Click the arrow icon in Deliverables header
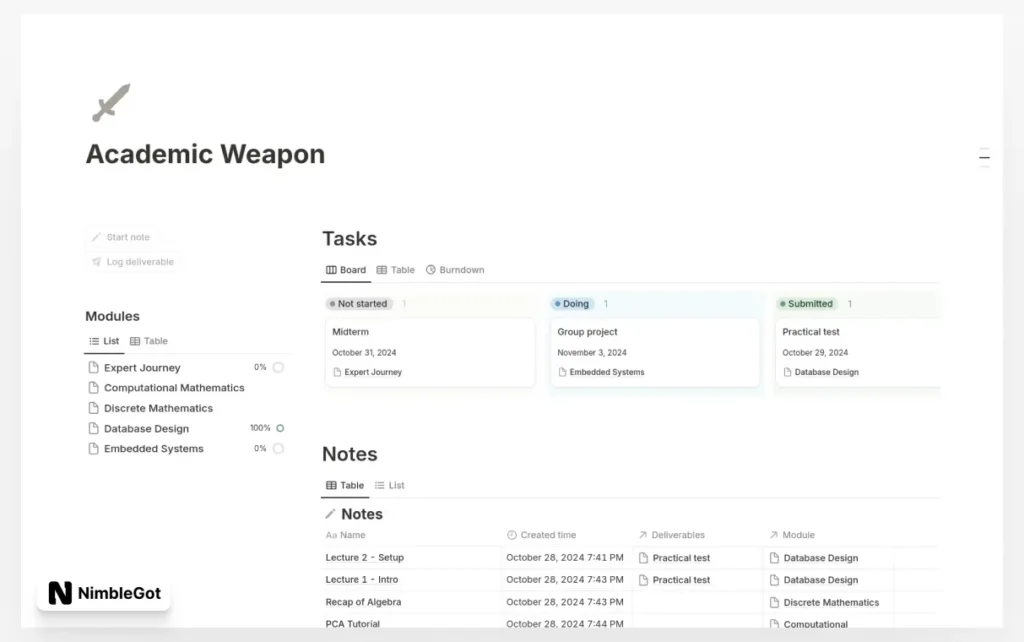The image size is (1024, 642). 643,535
